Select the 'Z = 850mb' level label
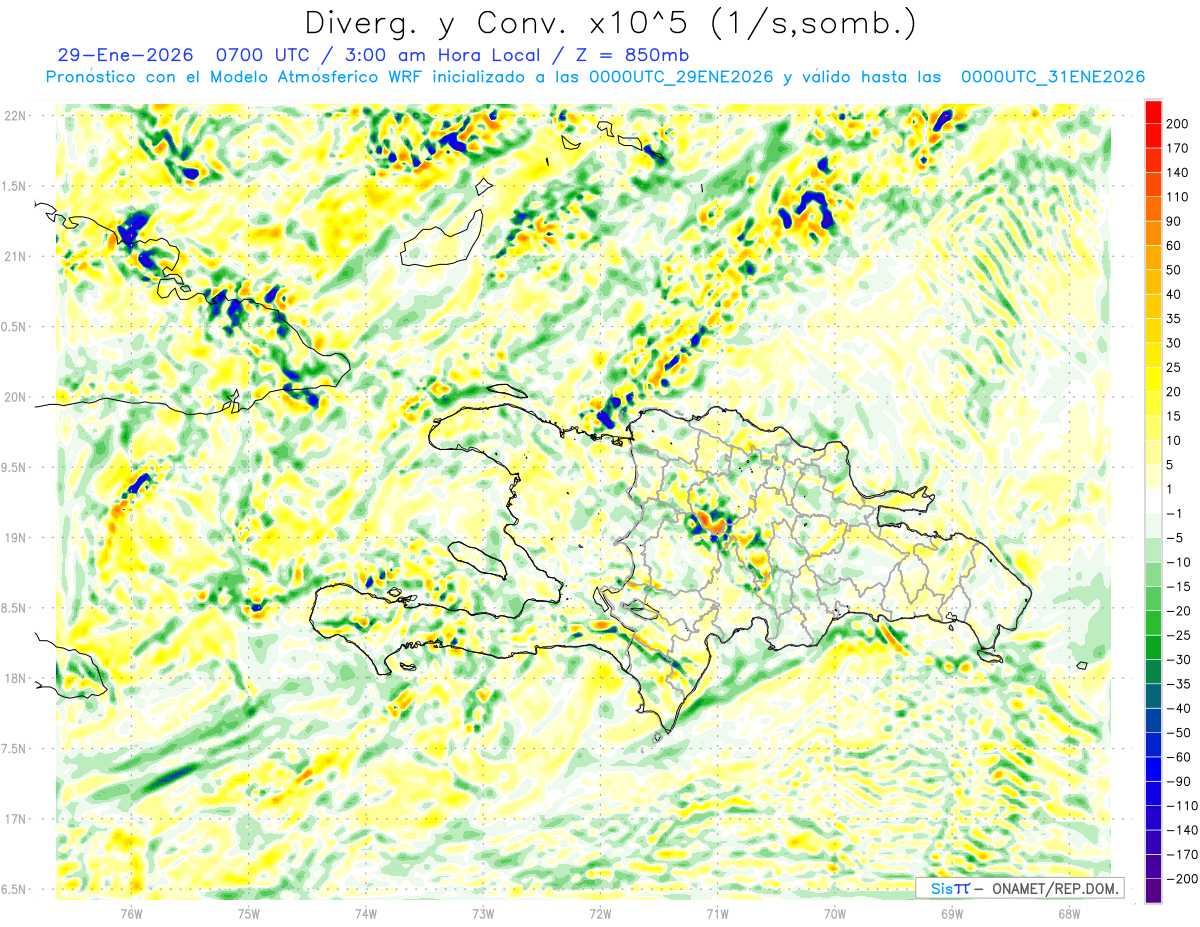 (x=630, y=55)
